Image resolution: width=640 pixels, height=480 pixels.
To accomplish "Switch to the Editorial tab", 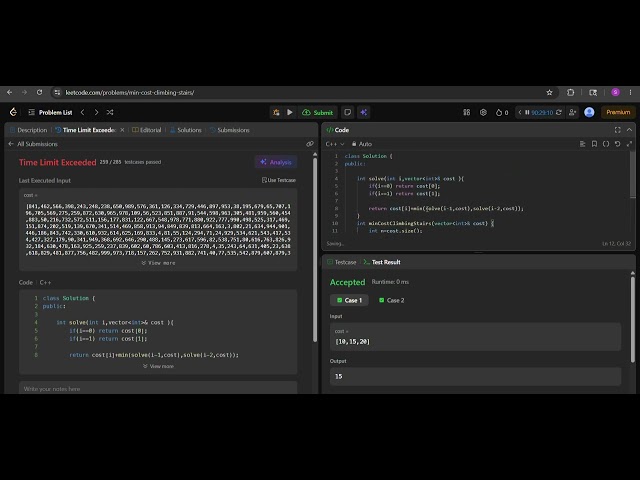I will pyautogui.click(x=147, y=130).
